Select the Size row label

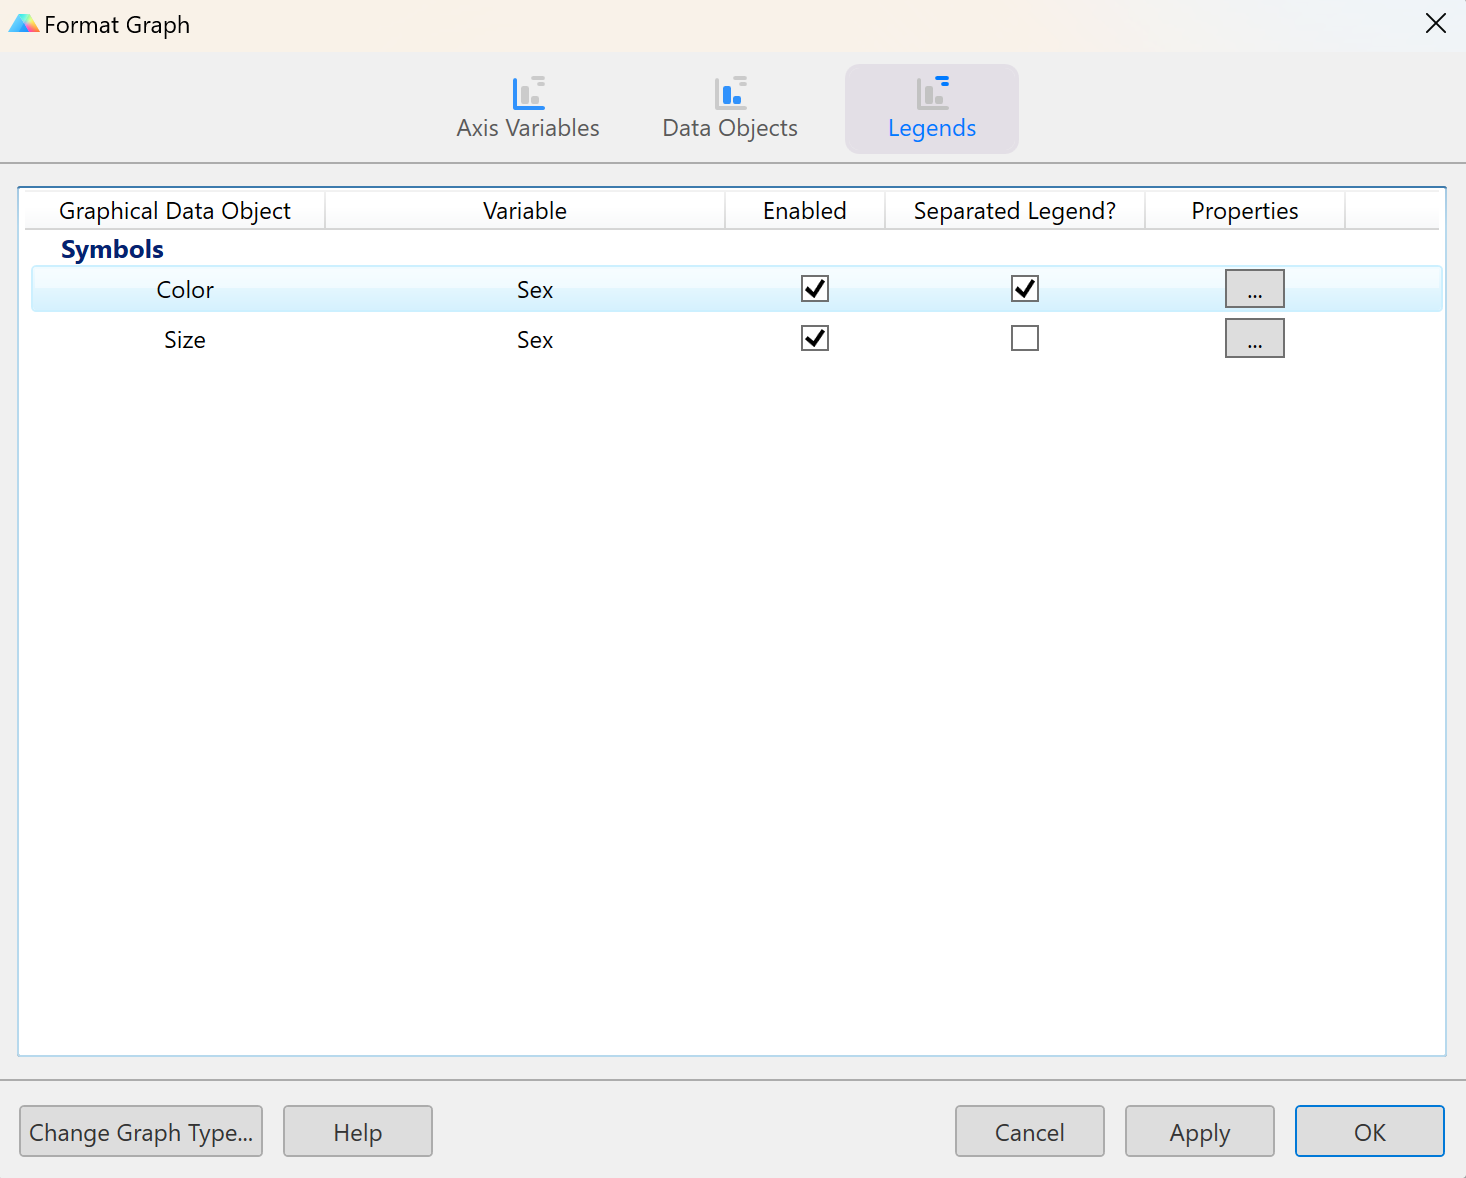click(x=185, y=340)
